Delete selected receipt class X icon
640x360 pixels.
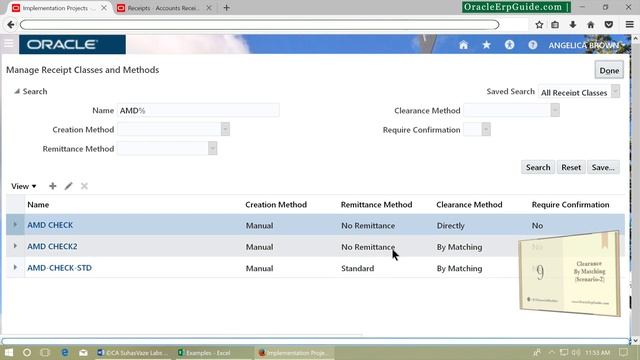pos(84,186)
